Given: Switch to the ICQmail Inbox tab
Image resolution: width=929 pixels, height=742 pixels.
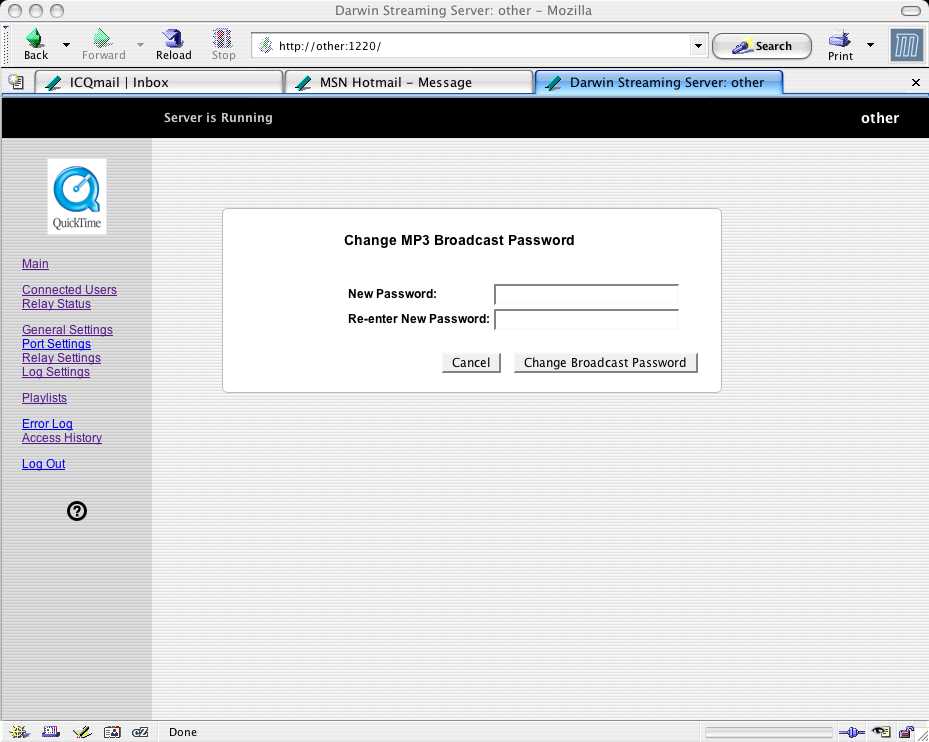Looking at the screenshot, I should 158,82.
